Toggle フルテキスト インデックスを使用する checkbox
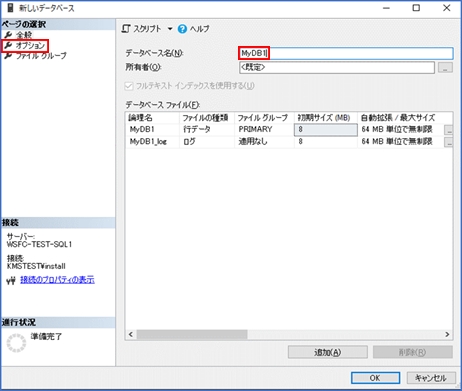The width and height of the screenshot is (462, 391). pos(129,86)
